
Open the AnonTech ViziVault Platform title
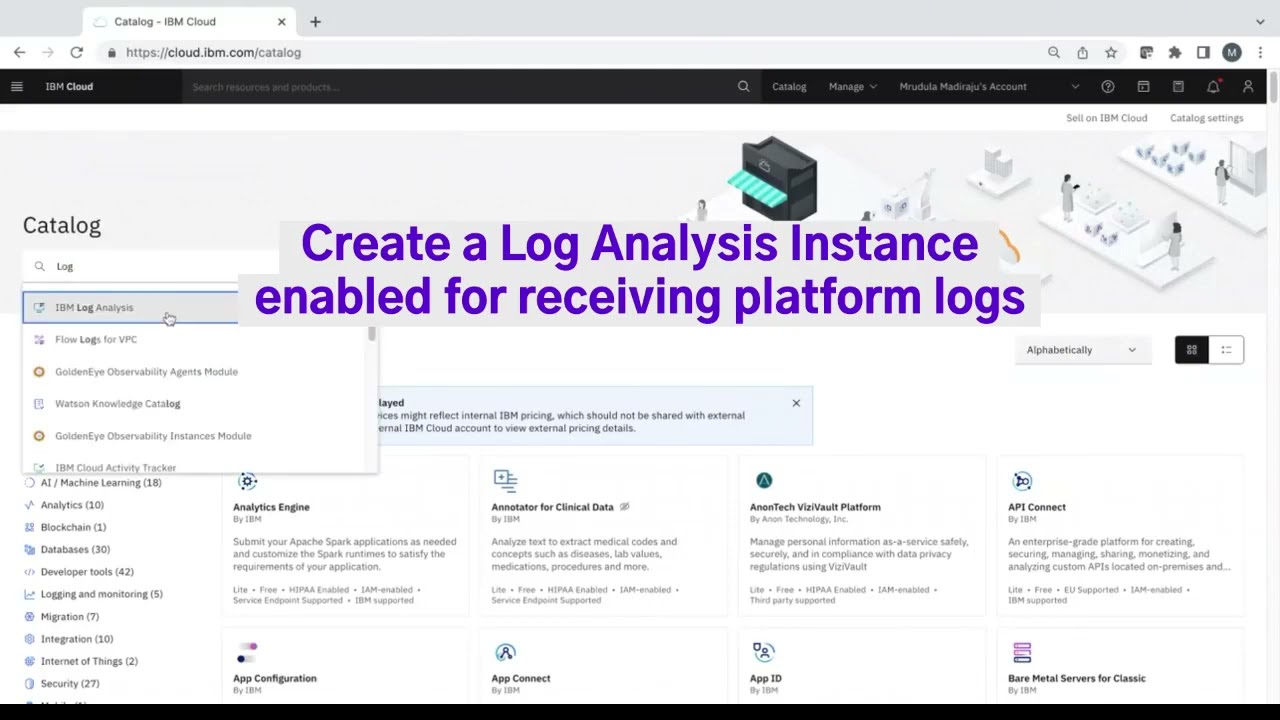[x=815, y=507]
